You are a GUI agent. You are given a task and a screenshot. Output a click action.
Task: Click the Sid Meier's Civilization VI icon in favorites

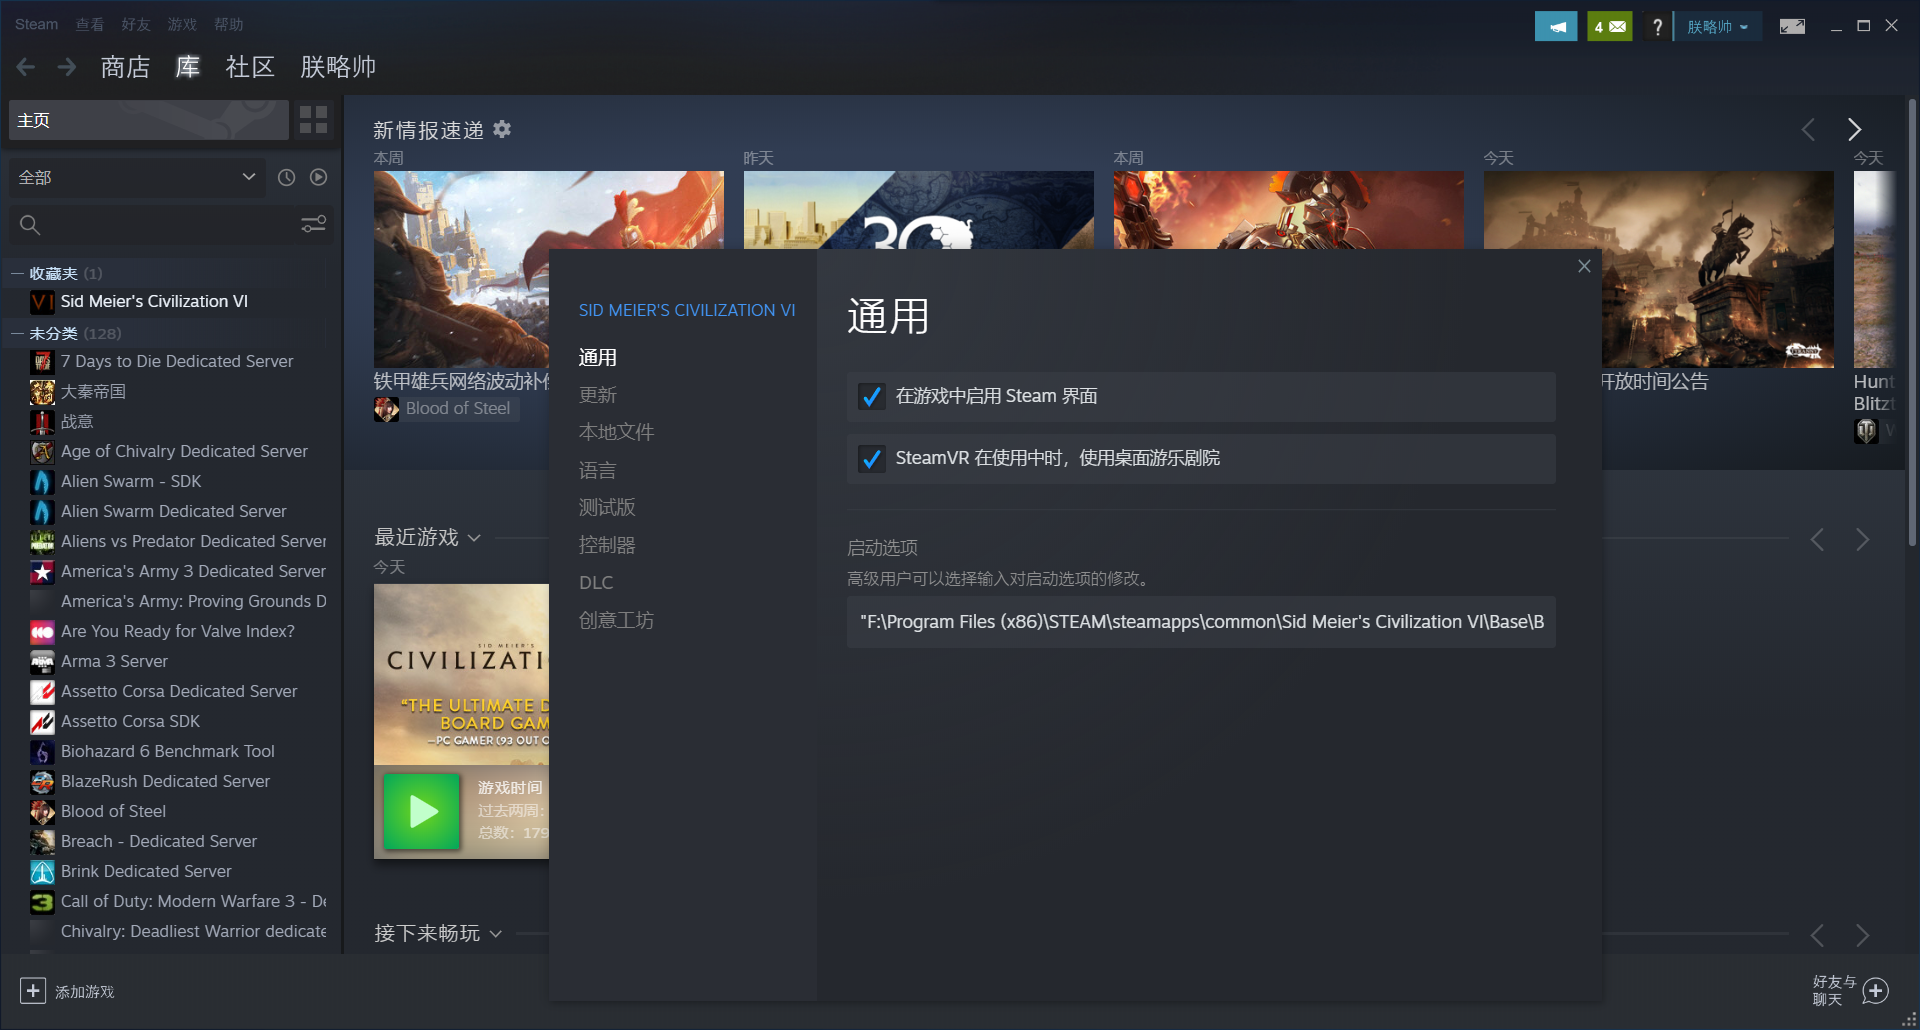click(x=42, y=302)
